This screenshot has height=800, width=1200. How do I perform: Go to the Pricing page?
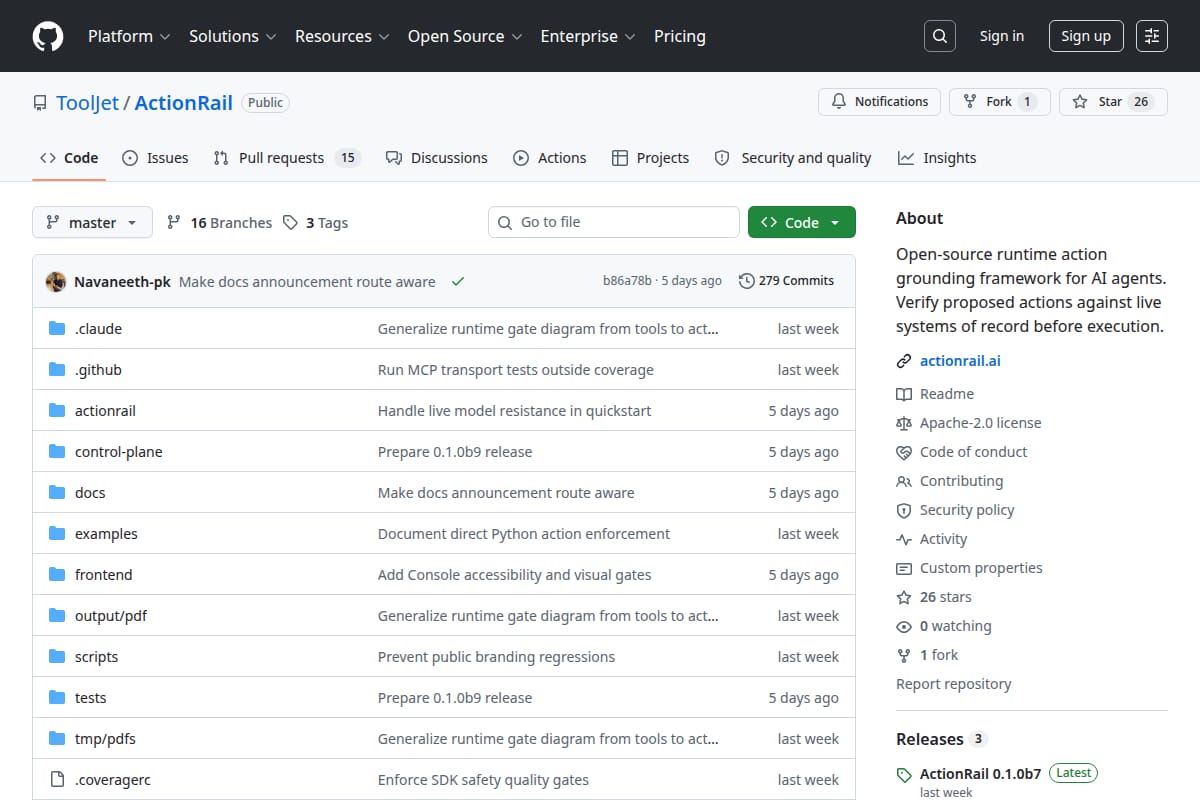pyautogui.click(x=680, y=36)
